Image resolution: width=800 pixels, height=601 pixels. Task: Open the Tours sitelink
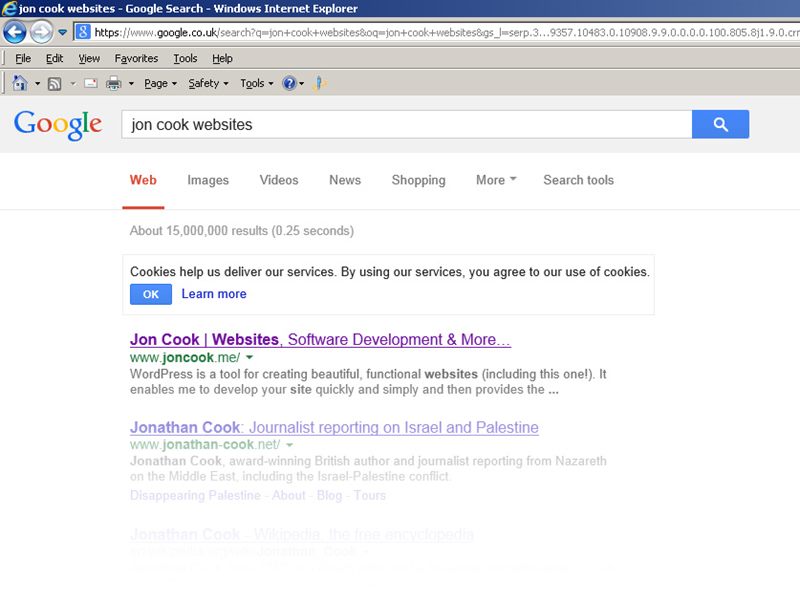(369, 495)
